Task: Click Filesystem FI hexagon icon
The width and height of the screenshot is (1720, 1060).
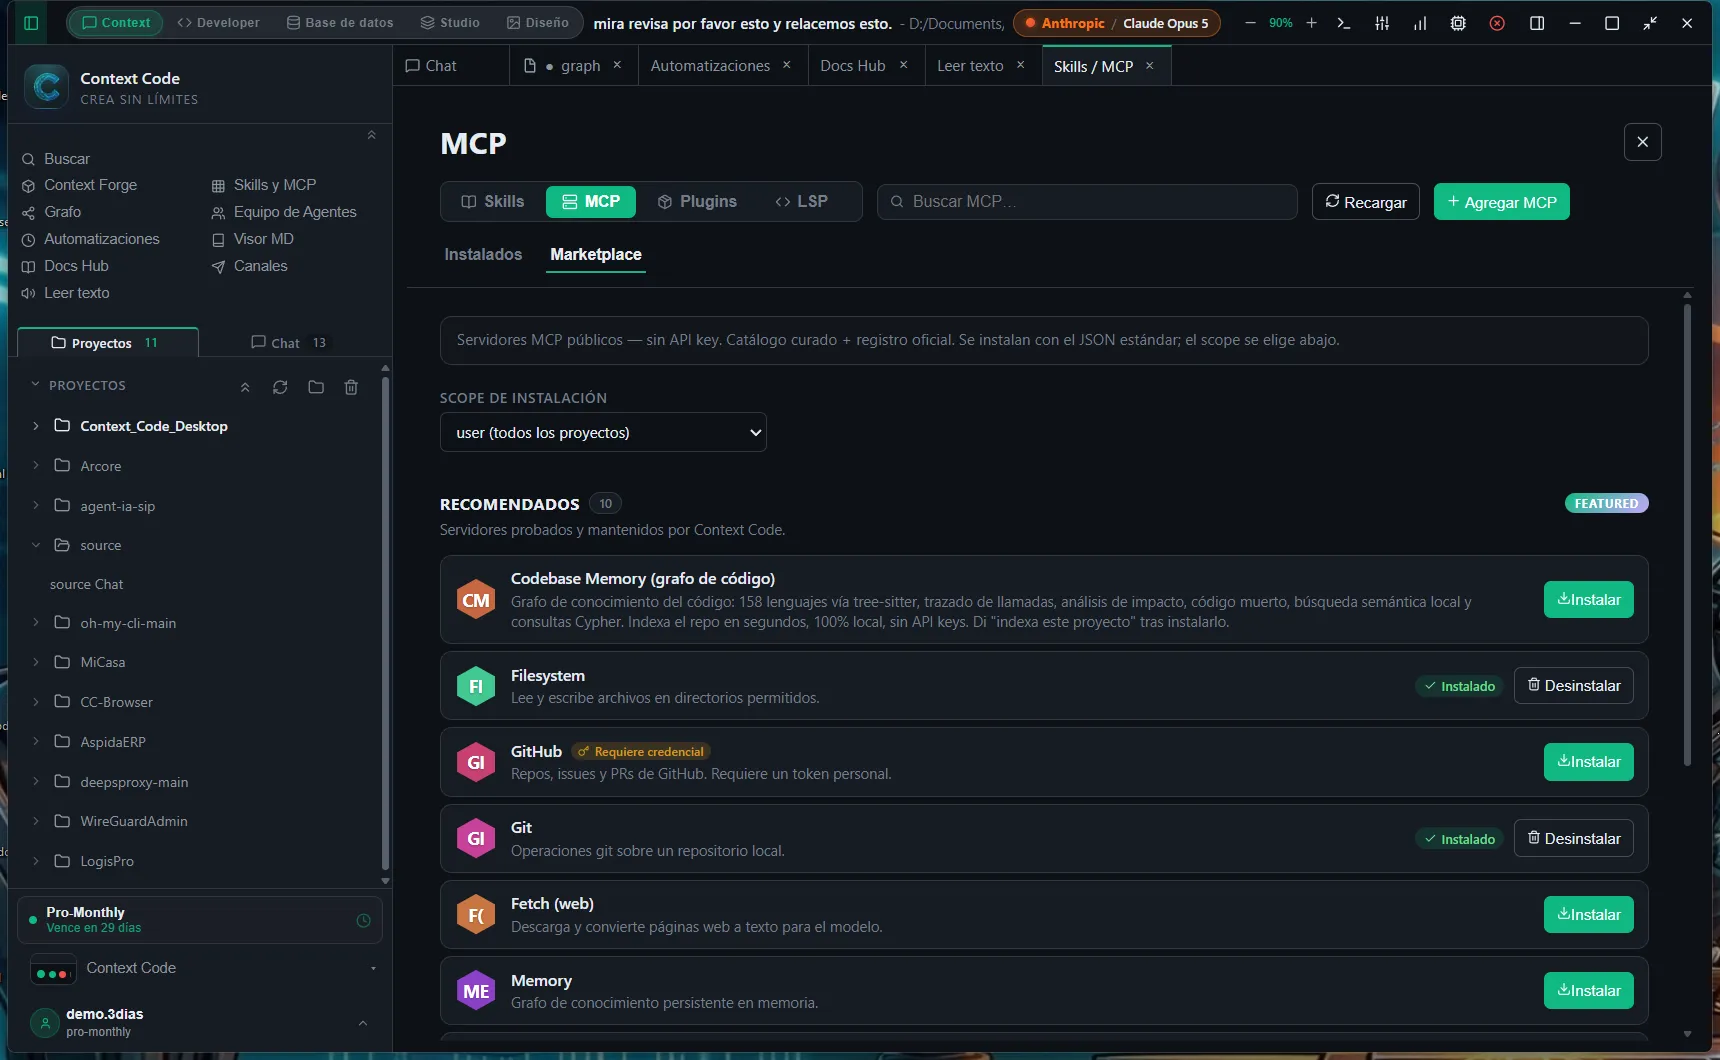Action: [476, 686]
